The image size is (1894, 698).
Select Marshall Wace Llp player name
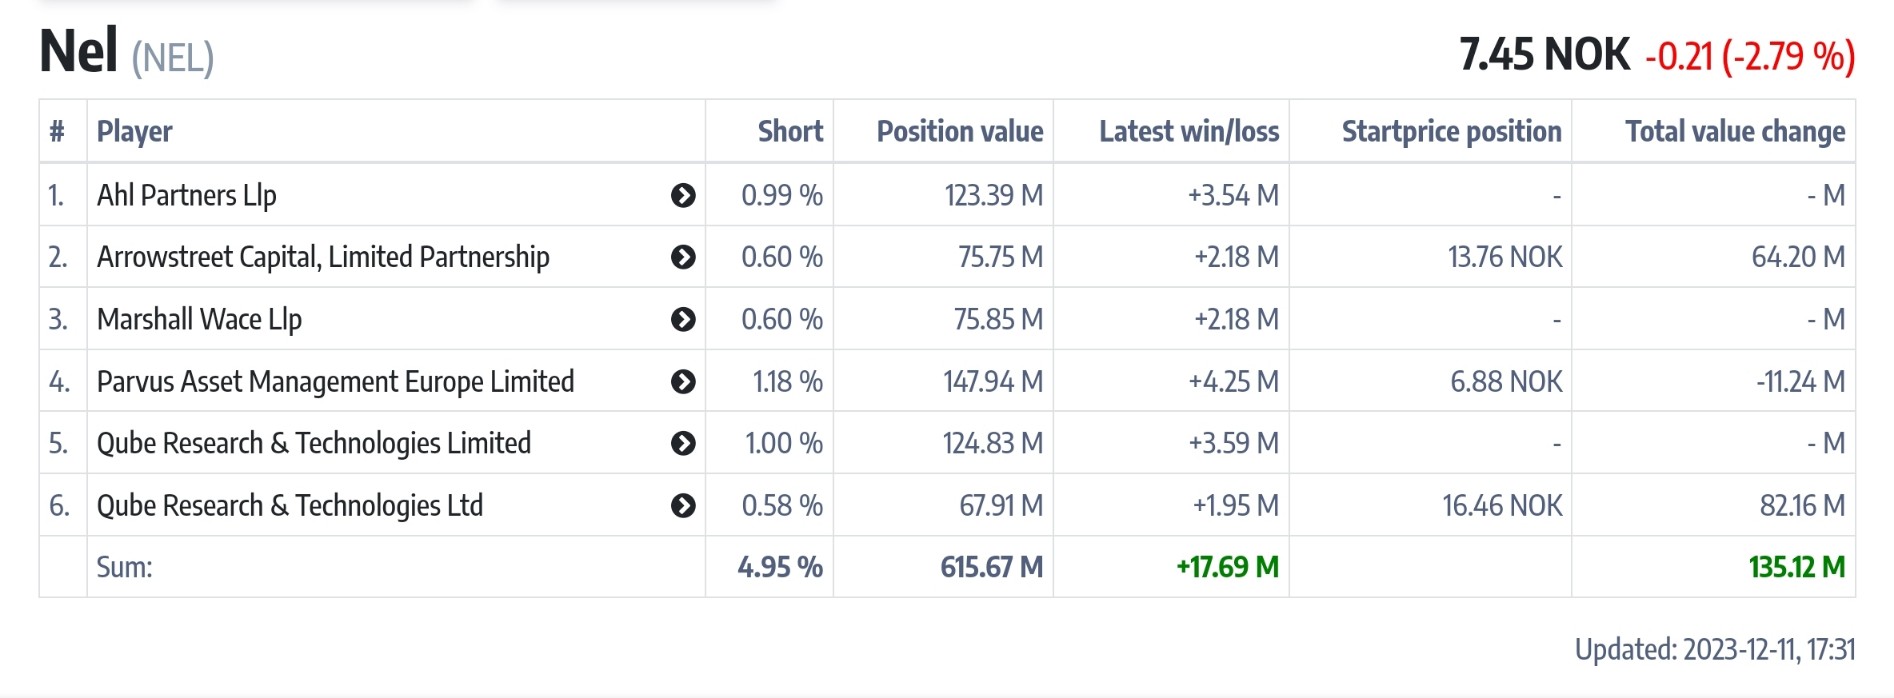pos(199,319)
